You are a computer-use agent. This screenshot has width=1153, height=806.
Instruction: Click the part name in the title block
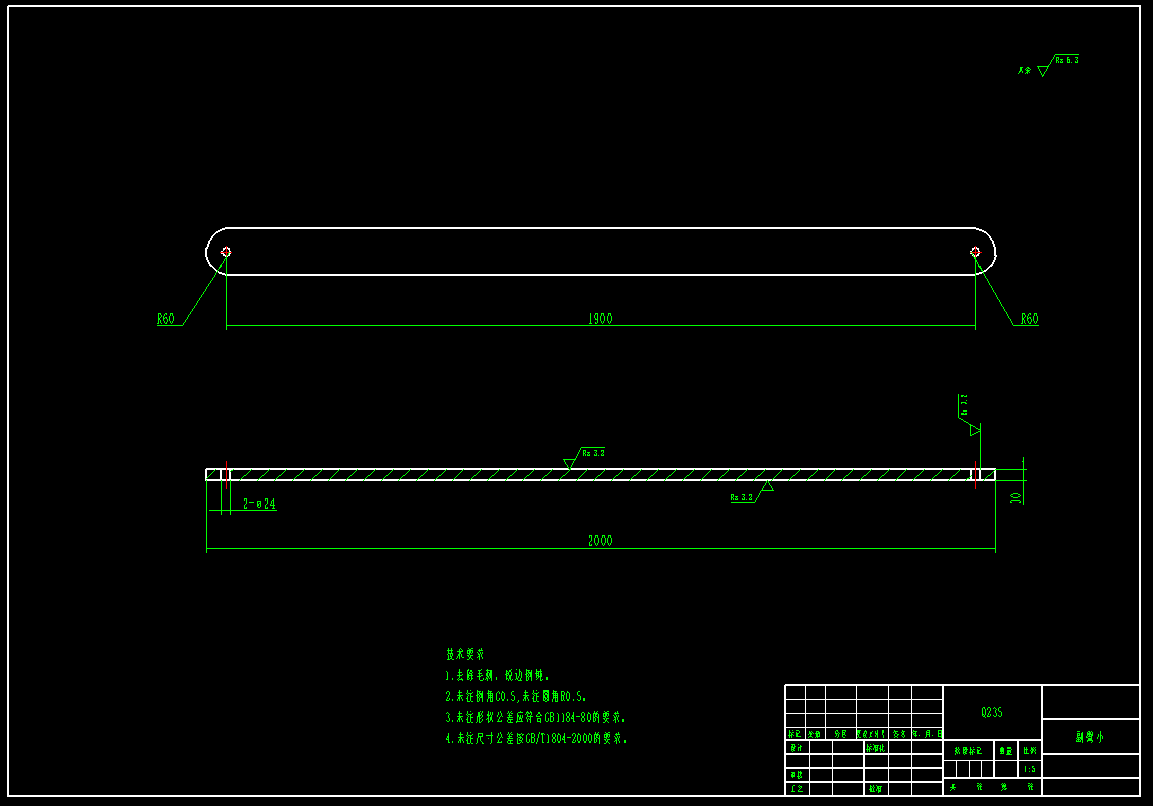click(x=1090, y=737)
